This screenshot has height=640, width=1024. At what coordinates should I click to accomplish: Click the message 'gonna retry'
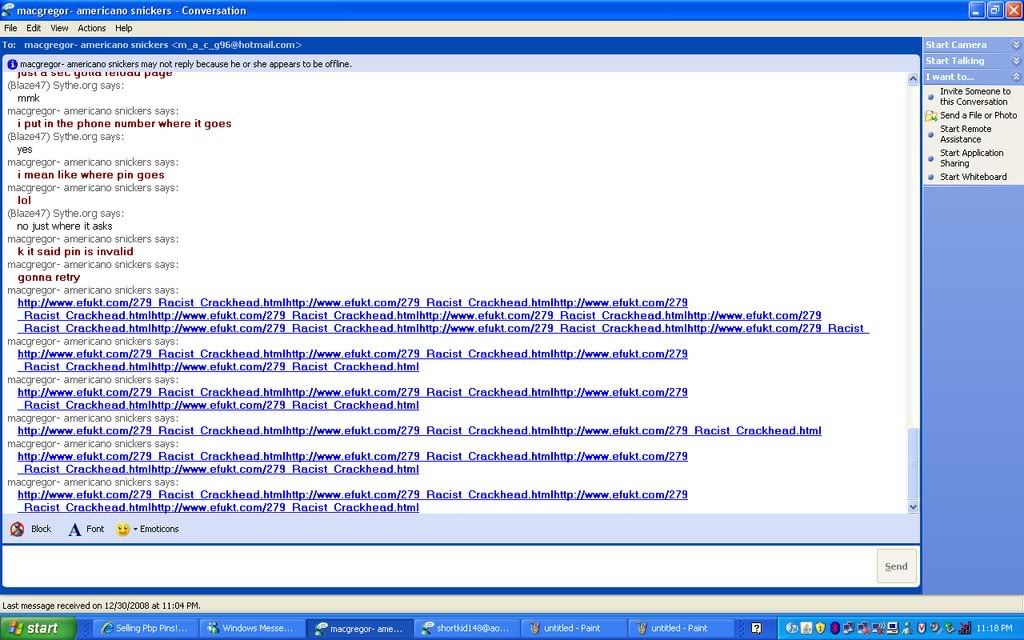point(48,277)
